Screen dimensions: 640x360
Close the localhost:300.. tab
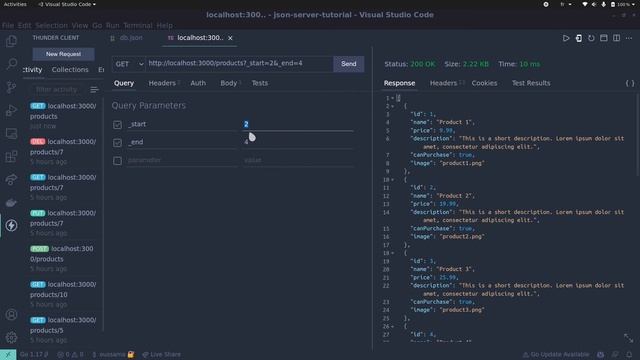point(230,38)
